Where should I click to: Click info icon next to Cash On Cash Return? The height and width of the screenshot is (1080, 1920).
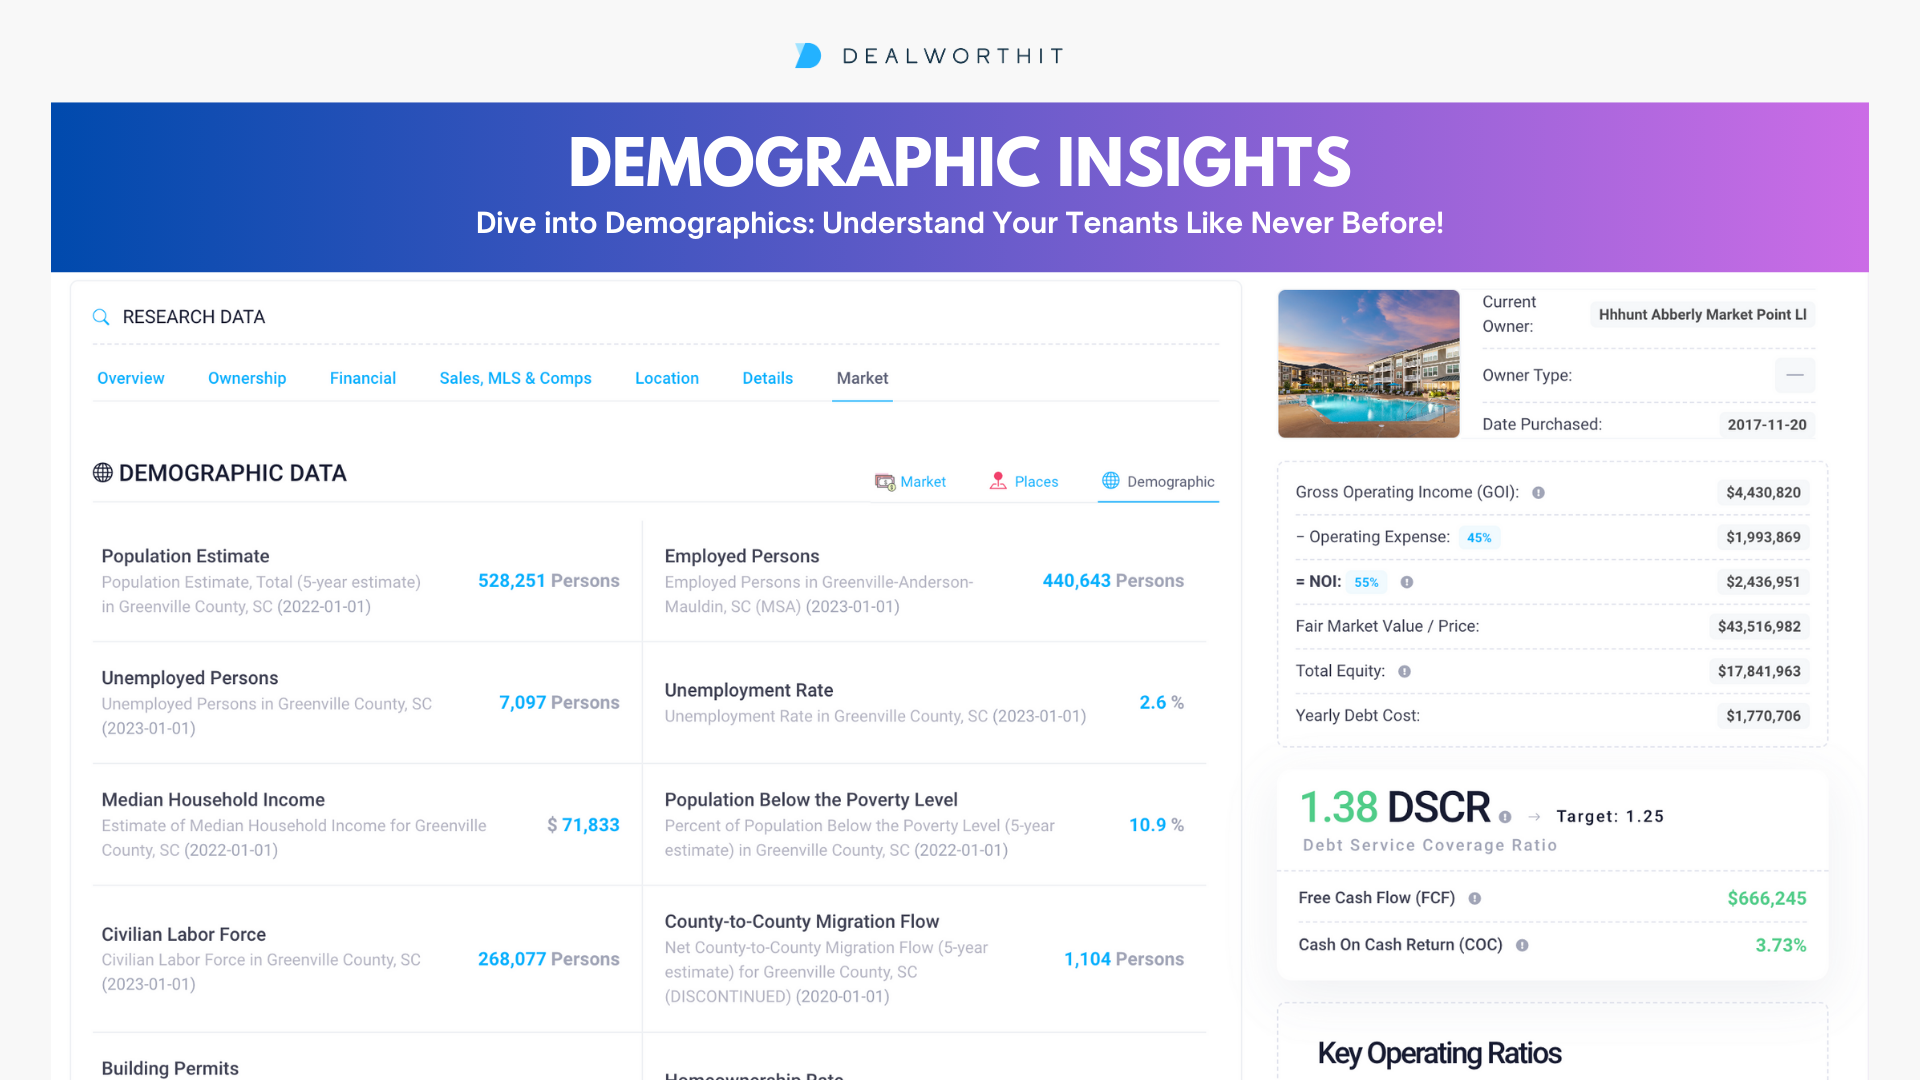[1522, 945]
